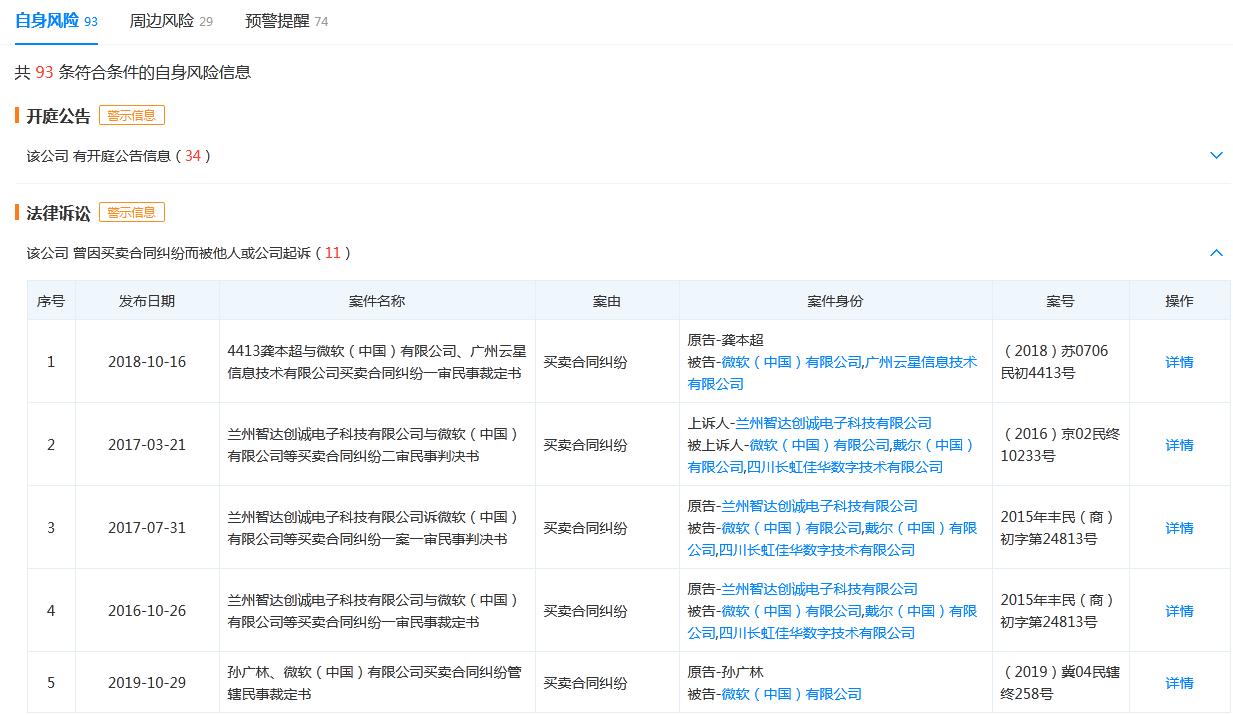
Task: Expand the 开庭公告 section chevron
Action: click(1216, 156)
